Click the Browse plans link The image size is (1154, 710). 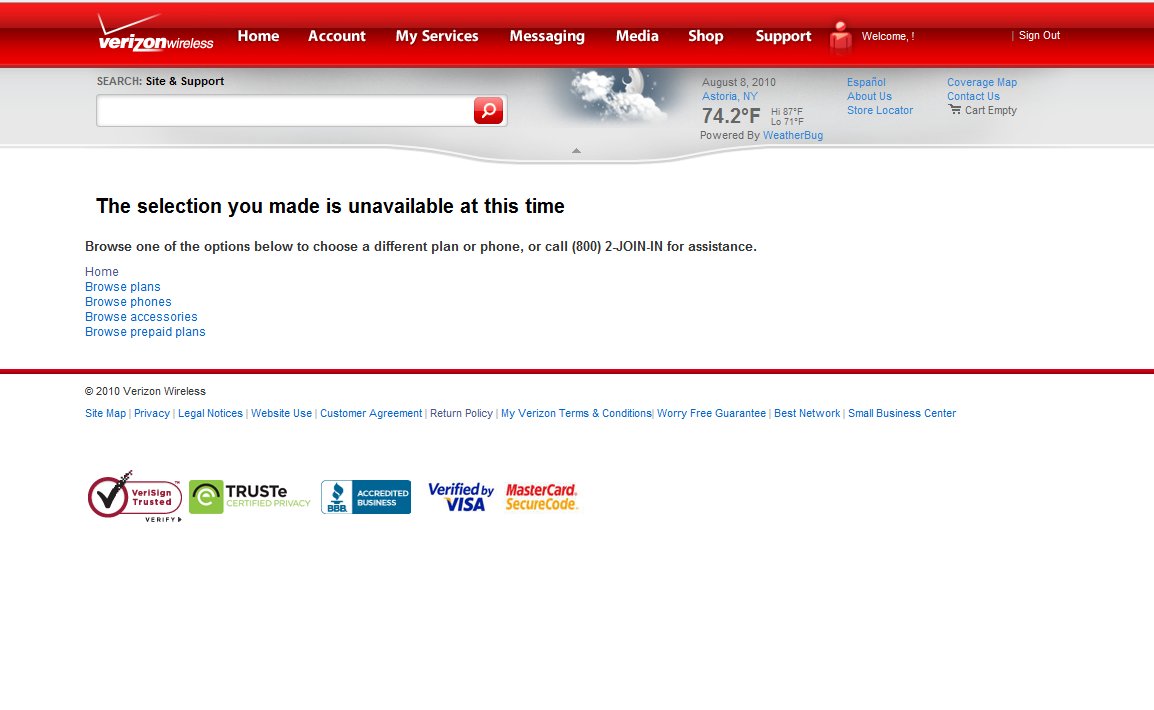pos(122,287)
